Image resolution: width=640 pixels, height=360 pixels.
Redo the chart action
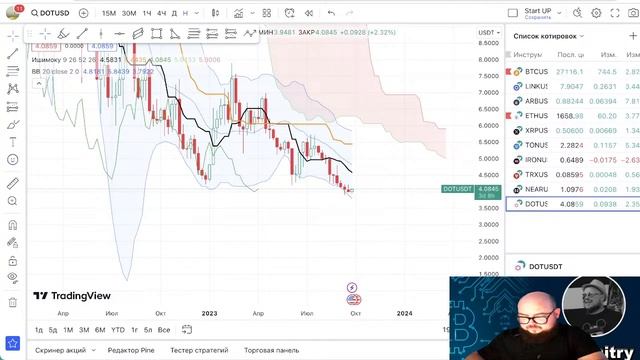(x=349, y=13)
